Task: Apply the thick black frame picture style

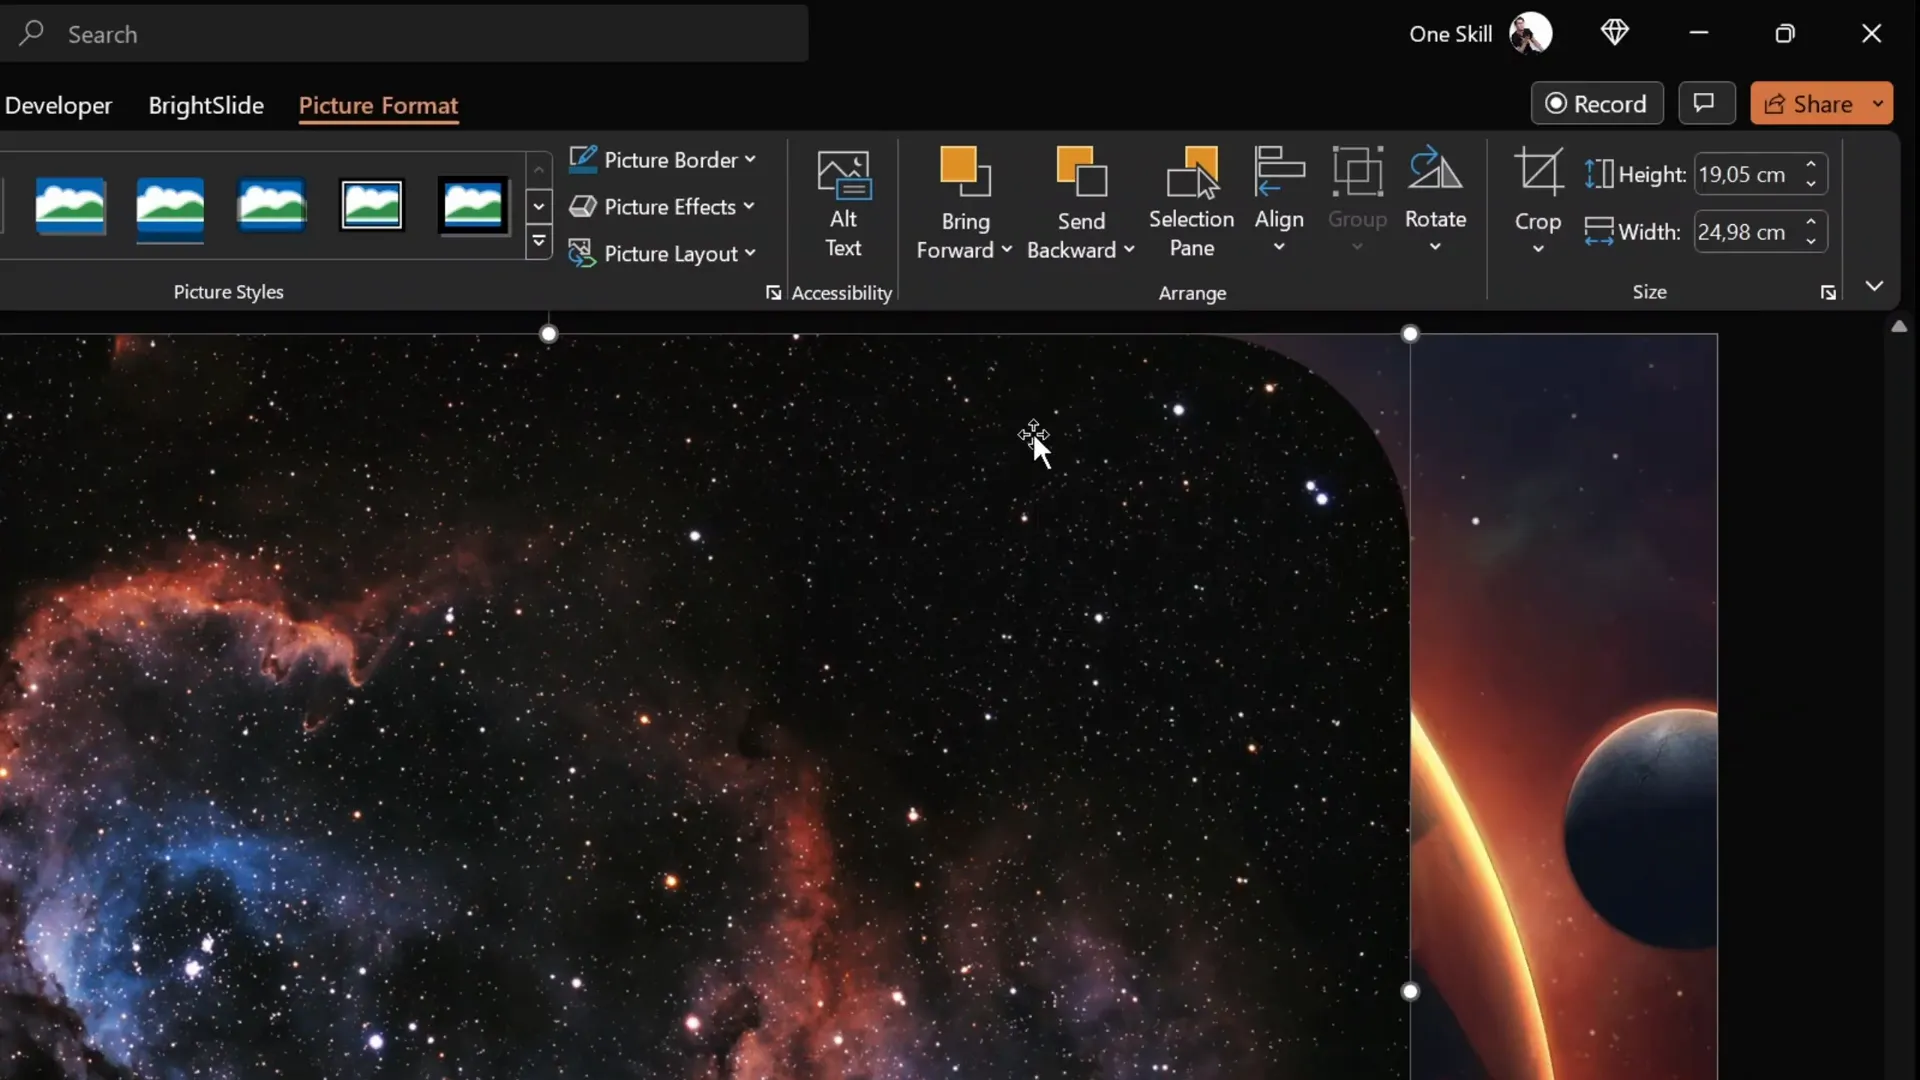Action: 473,206
